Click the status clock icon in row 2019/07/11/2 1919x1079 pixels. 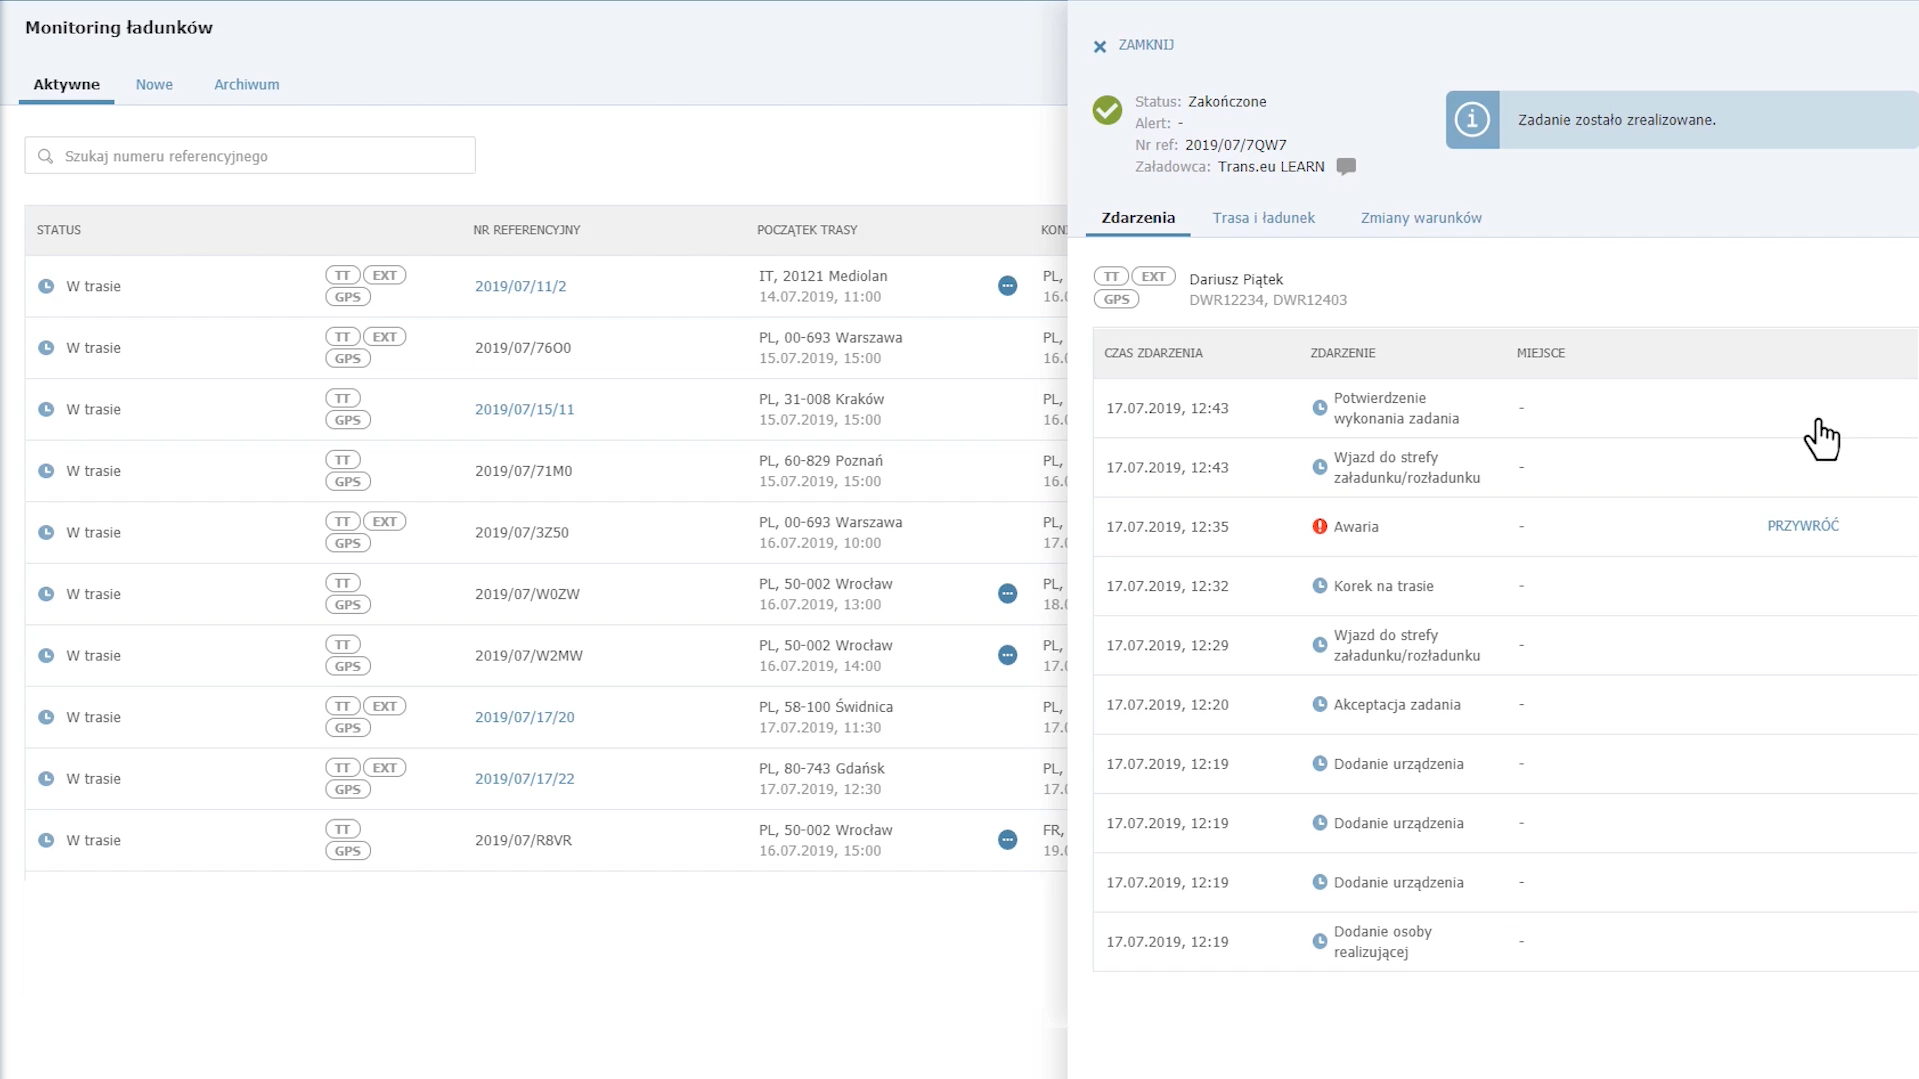46,286
